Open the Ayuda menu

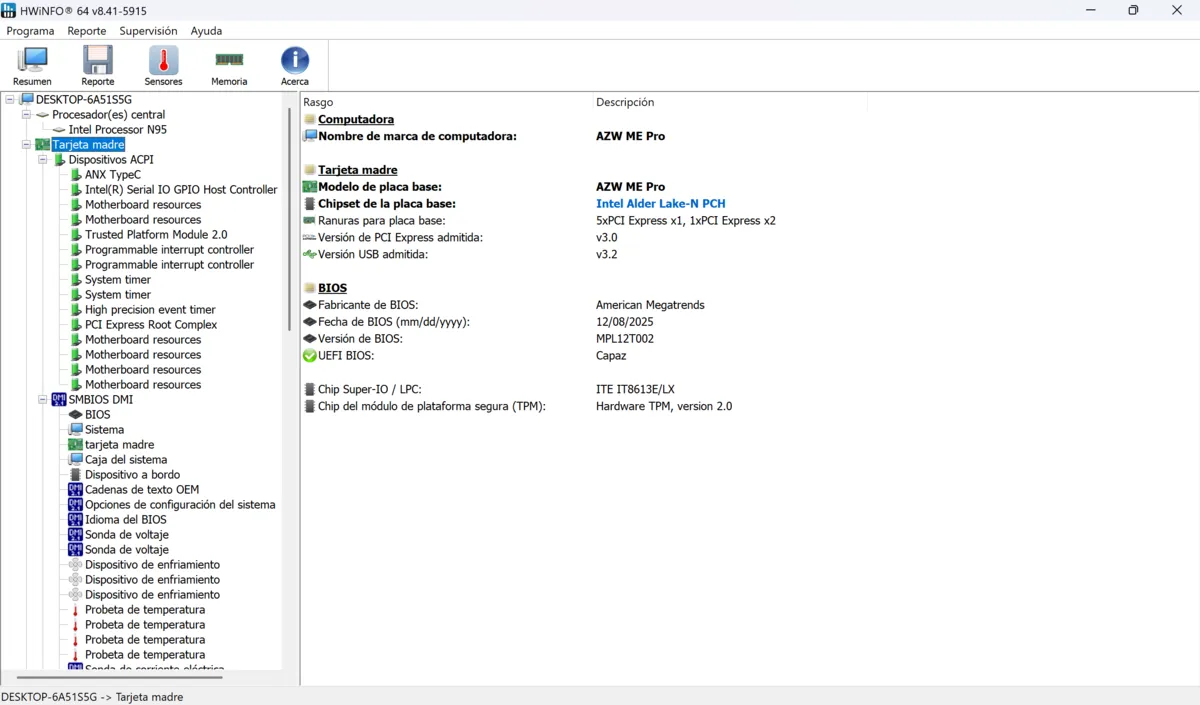coord(206,31)
